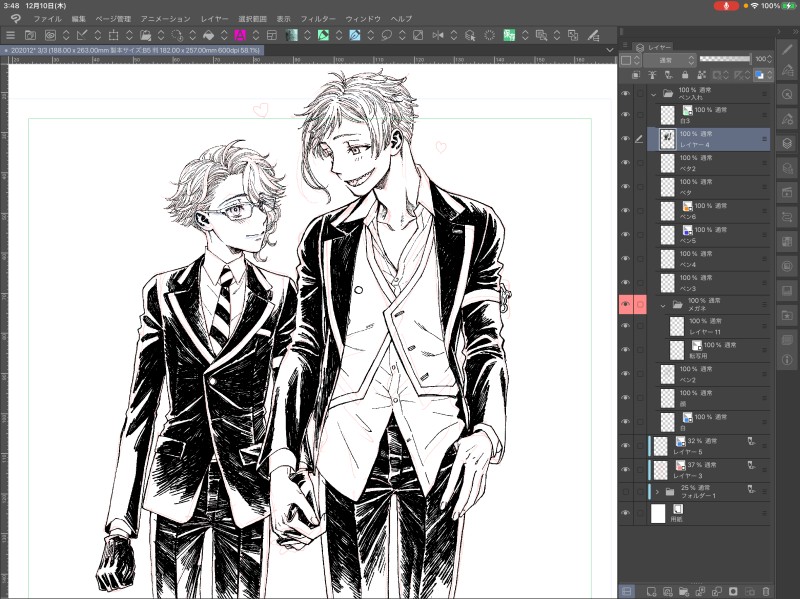Open the fill icon's adjacent dropdown arrows
800x599 pixels.
point(224,35)
